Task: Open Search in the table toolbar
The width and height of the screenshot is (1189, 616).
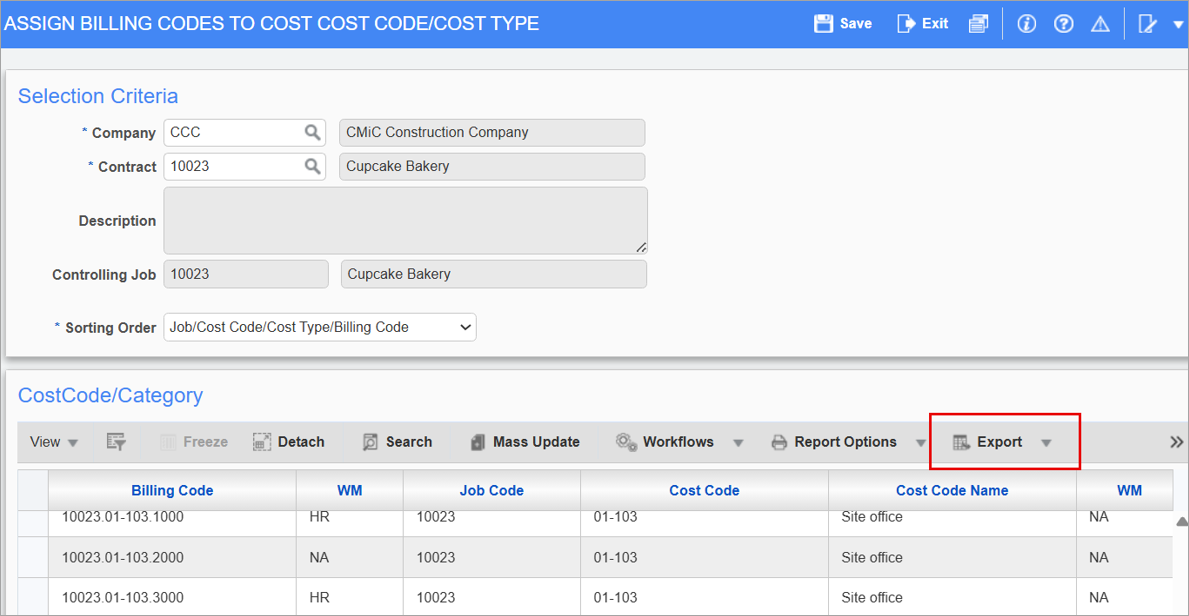Action: [397, 442]
